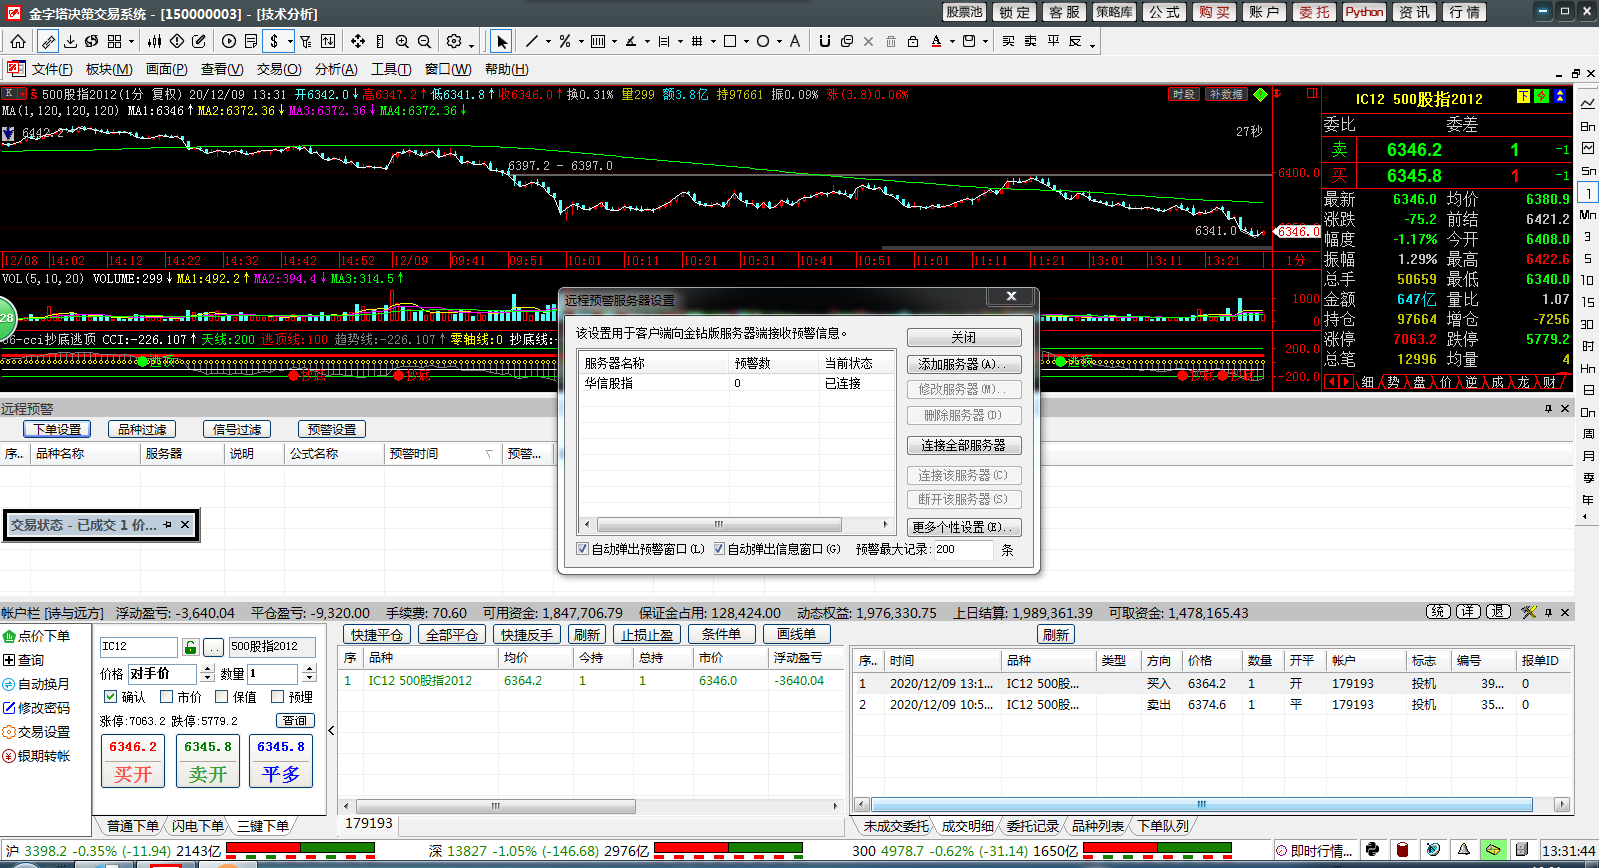Expand the rectangle shape tool dropdown arrow
This screenshot has width=1599, height=868.
click(x=746, y=42)
